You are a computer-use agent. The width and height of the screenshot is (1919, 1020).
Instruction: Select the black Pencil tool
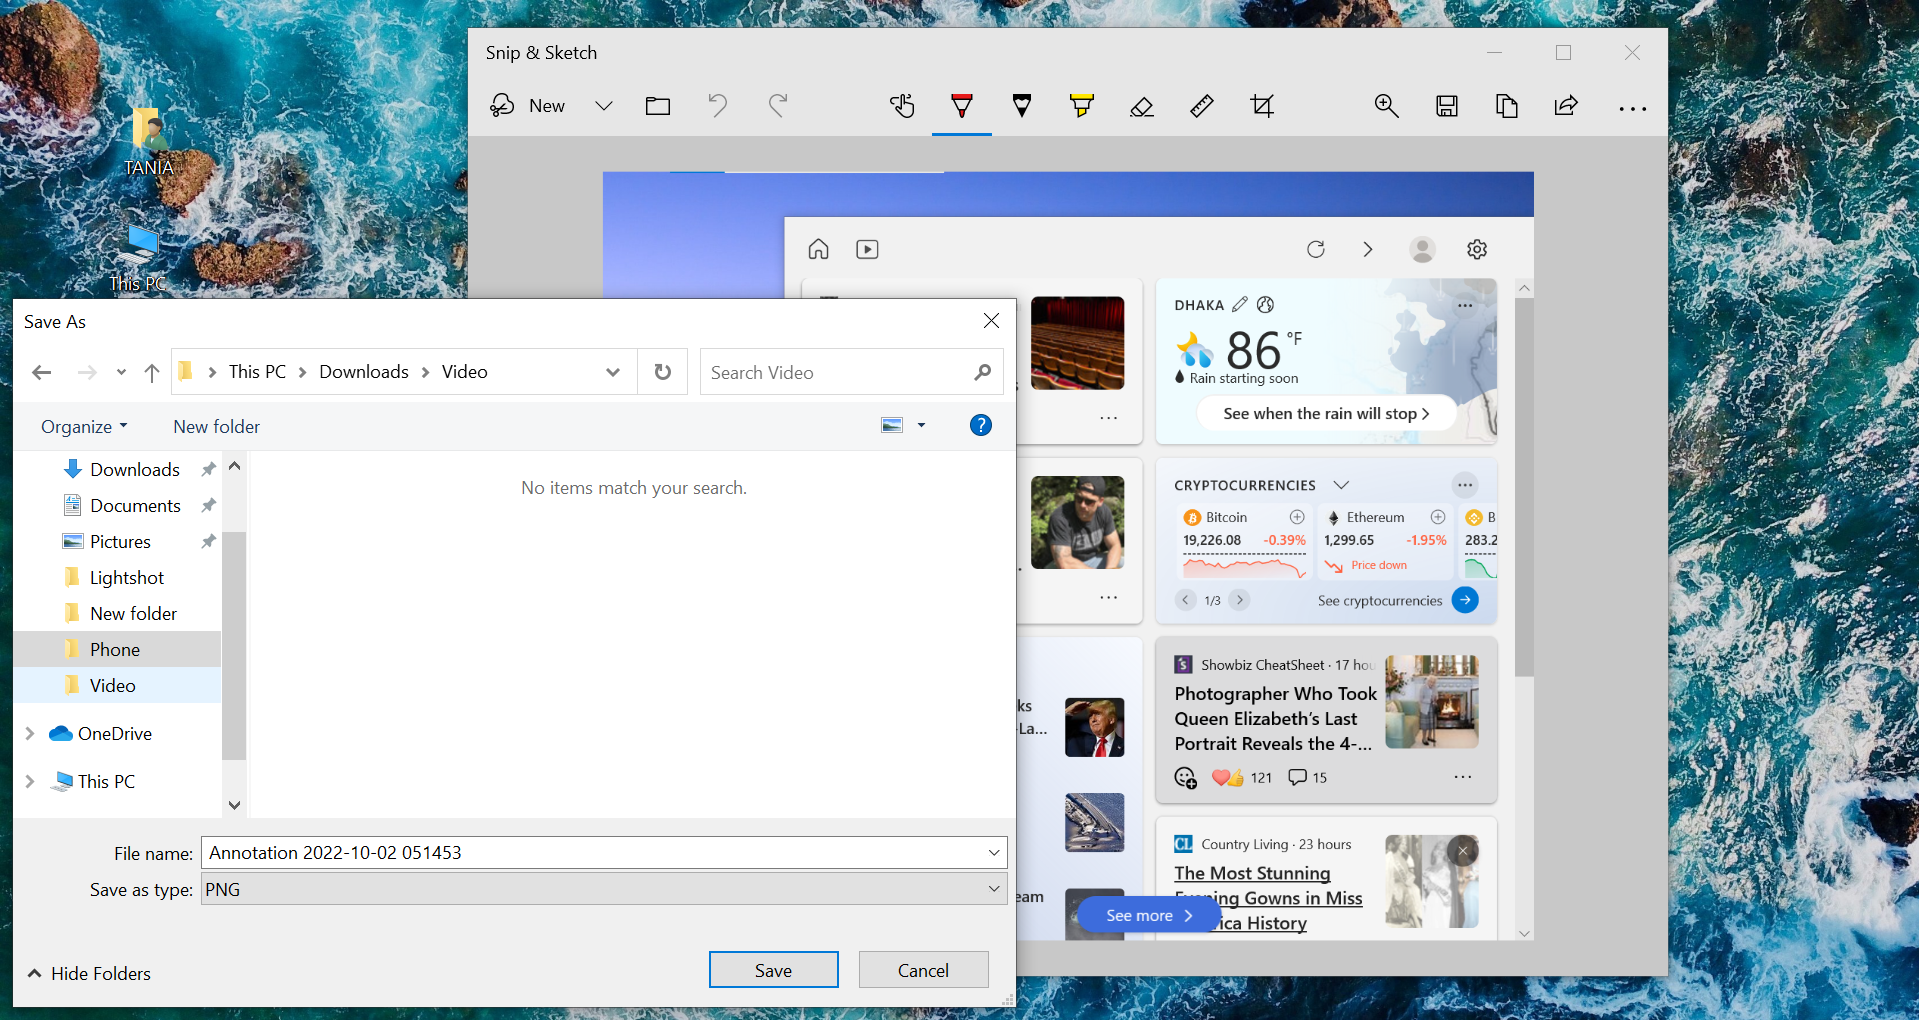click(x=1022, y=106)
